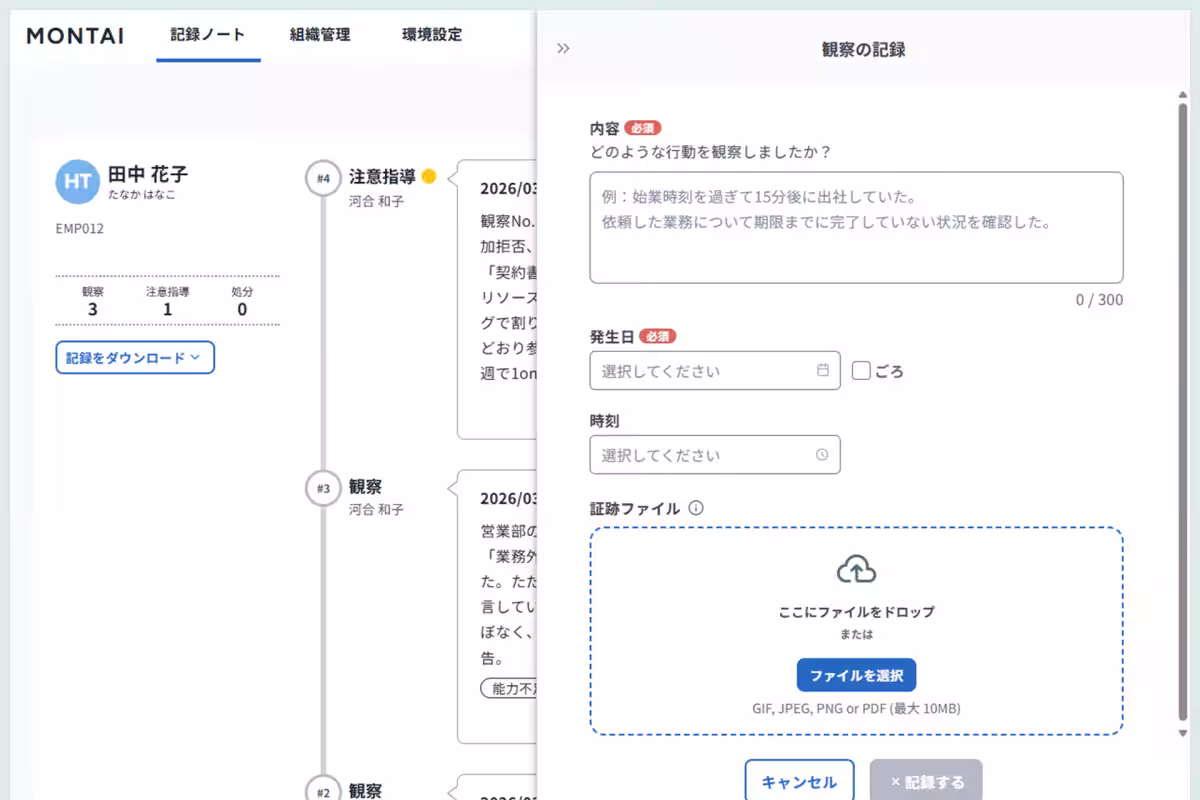1200x800 pixels.
Task: Click the #4 timeline node marker
Action: pos(320,176)
